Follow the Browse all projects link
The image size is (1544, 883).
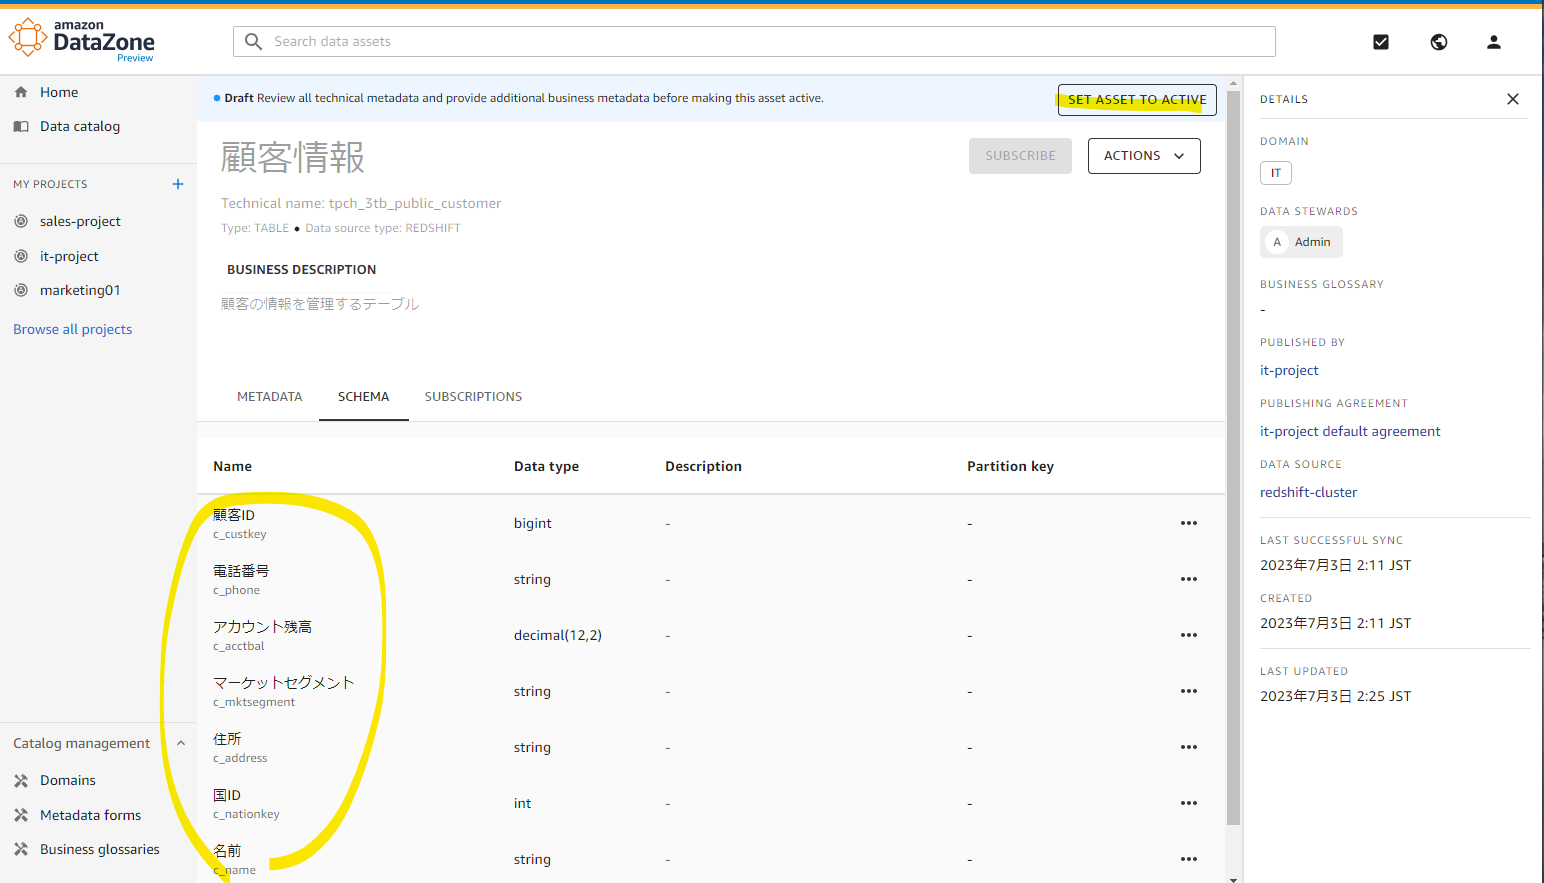(x=73, y=329)
